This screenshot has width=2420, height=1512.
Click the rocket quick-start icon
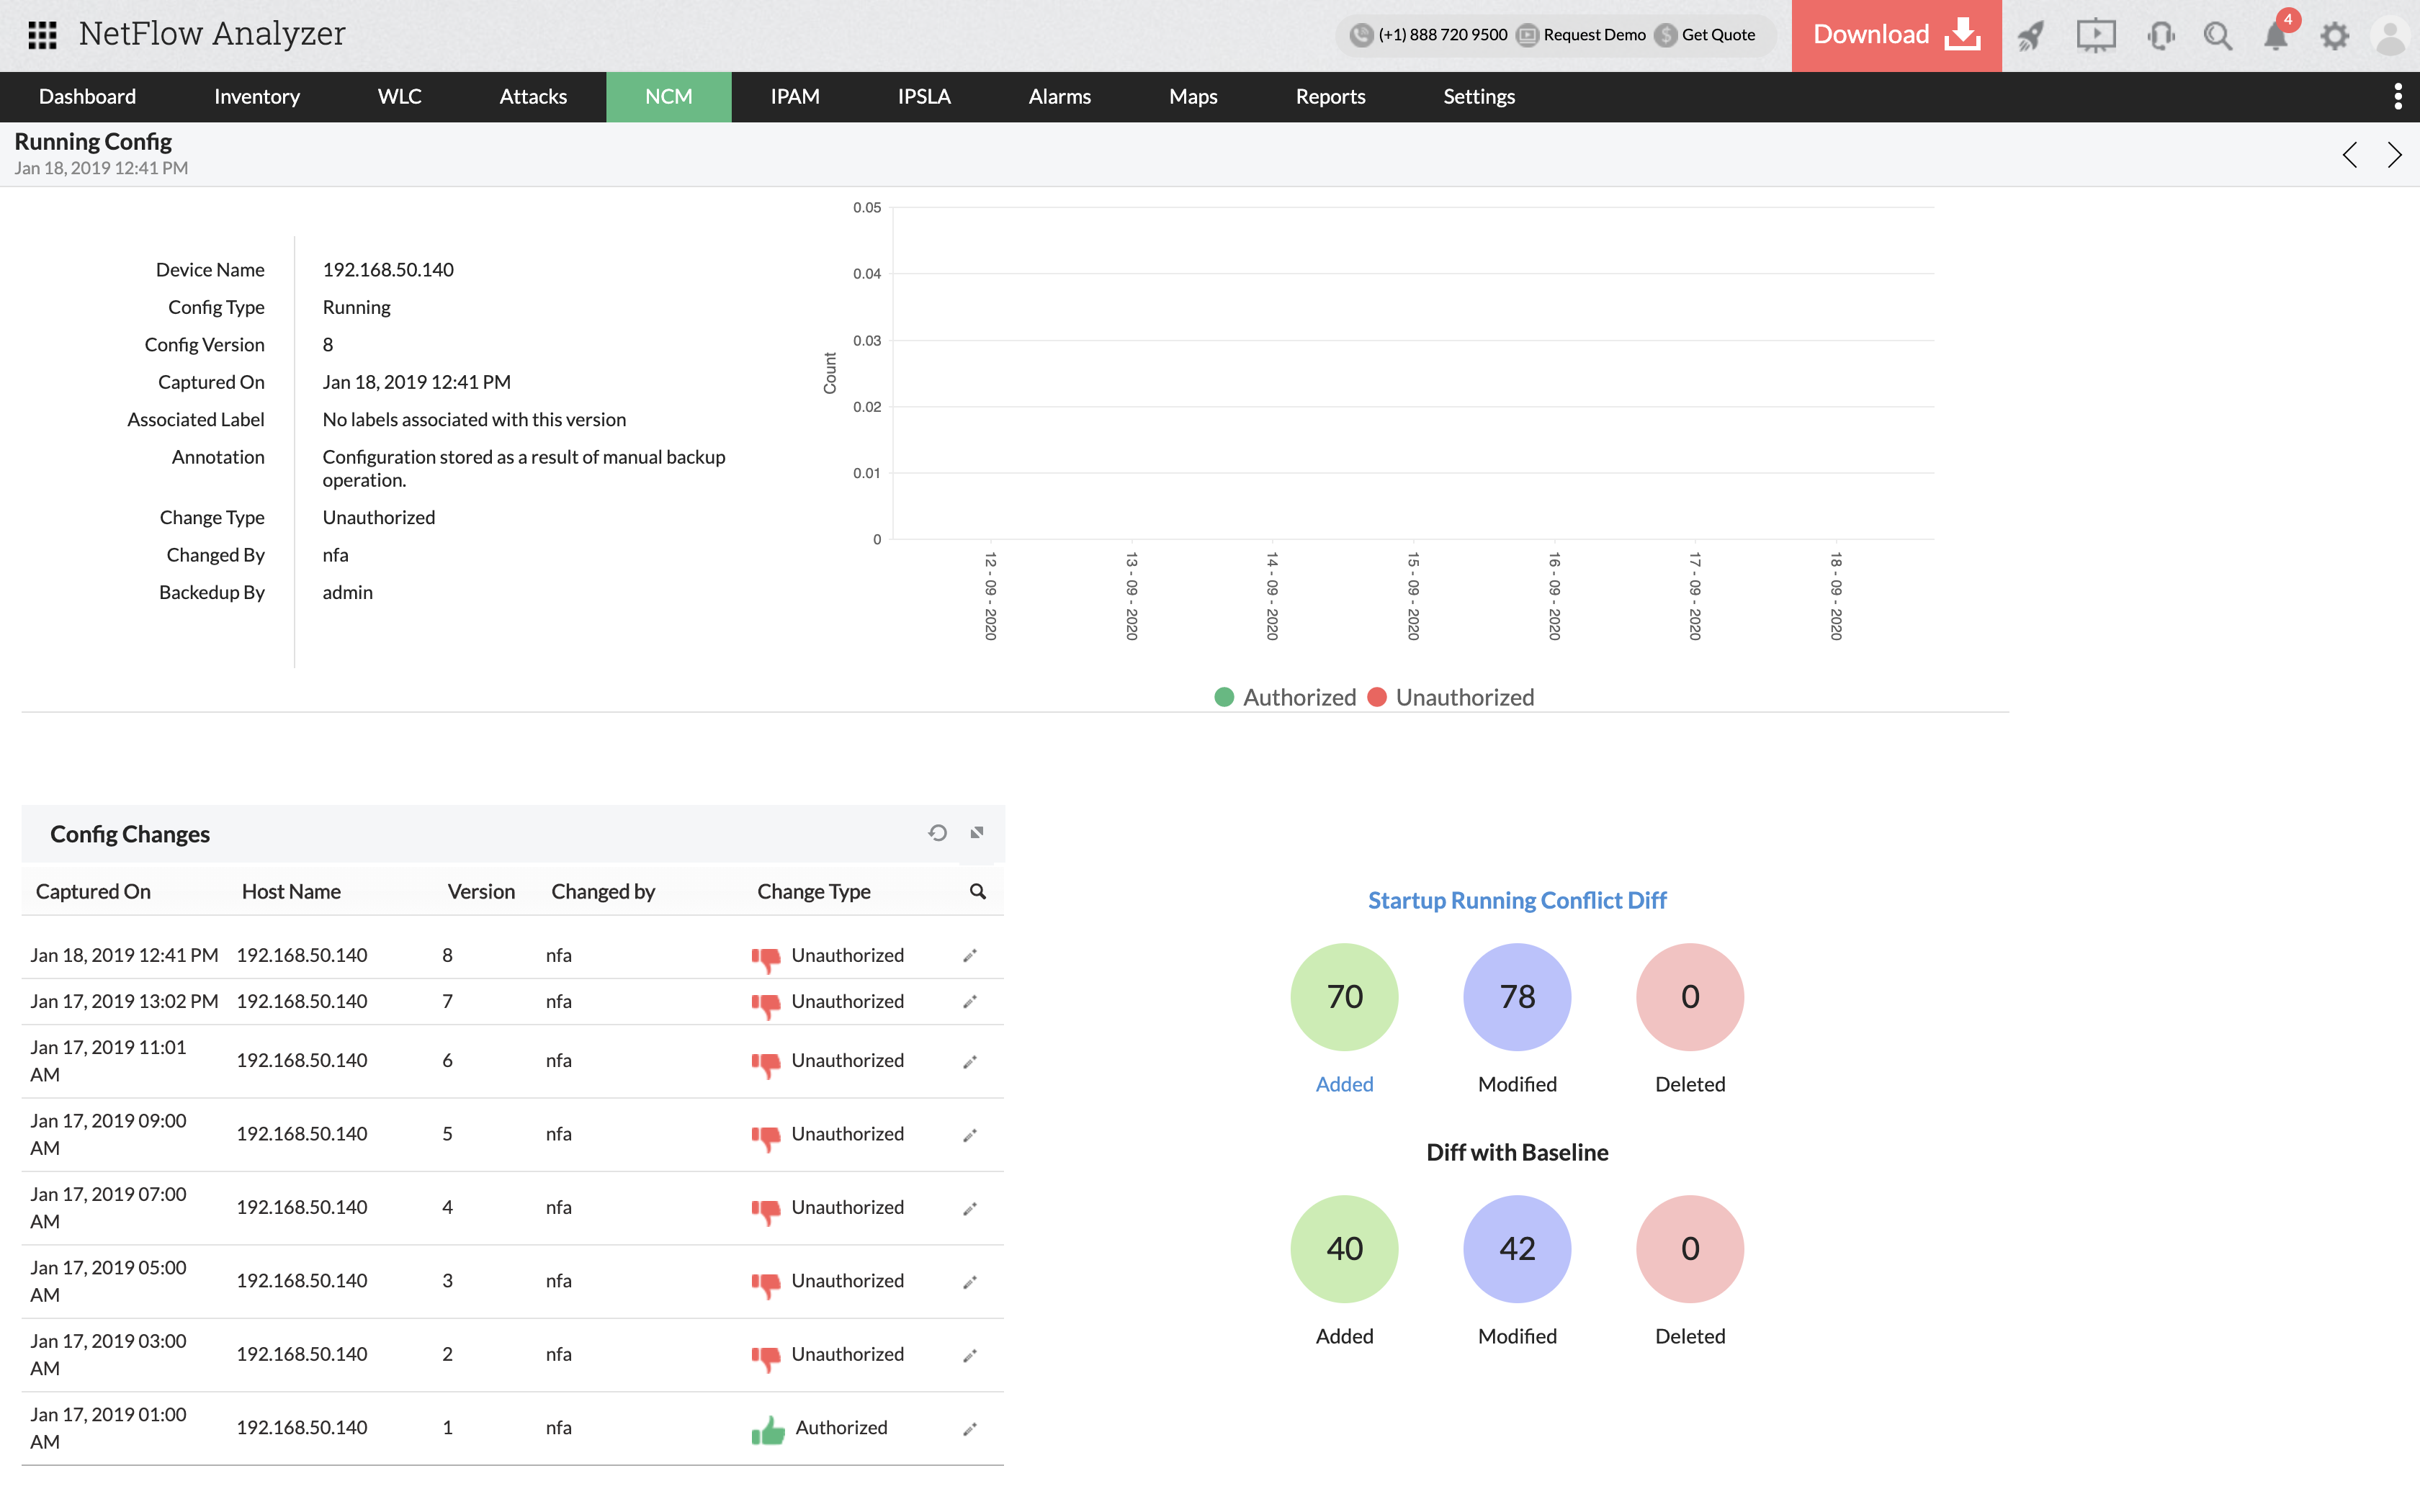pyautogui.click(x=2030, y=36)
